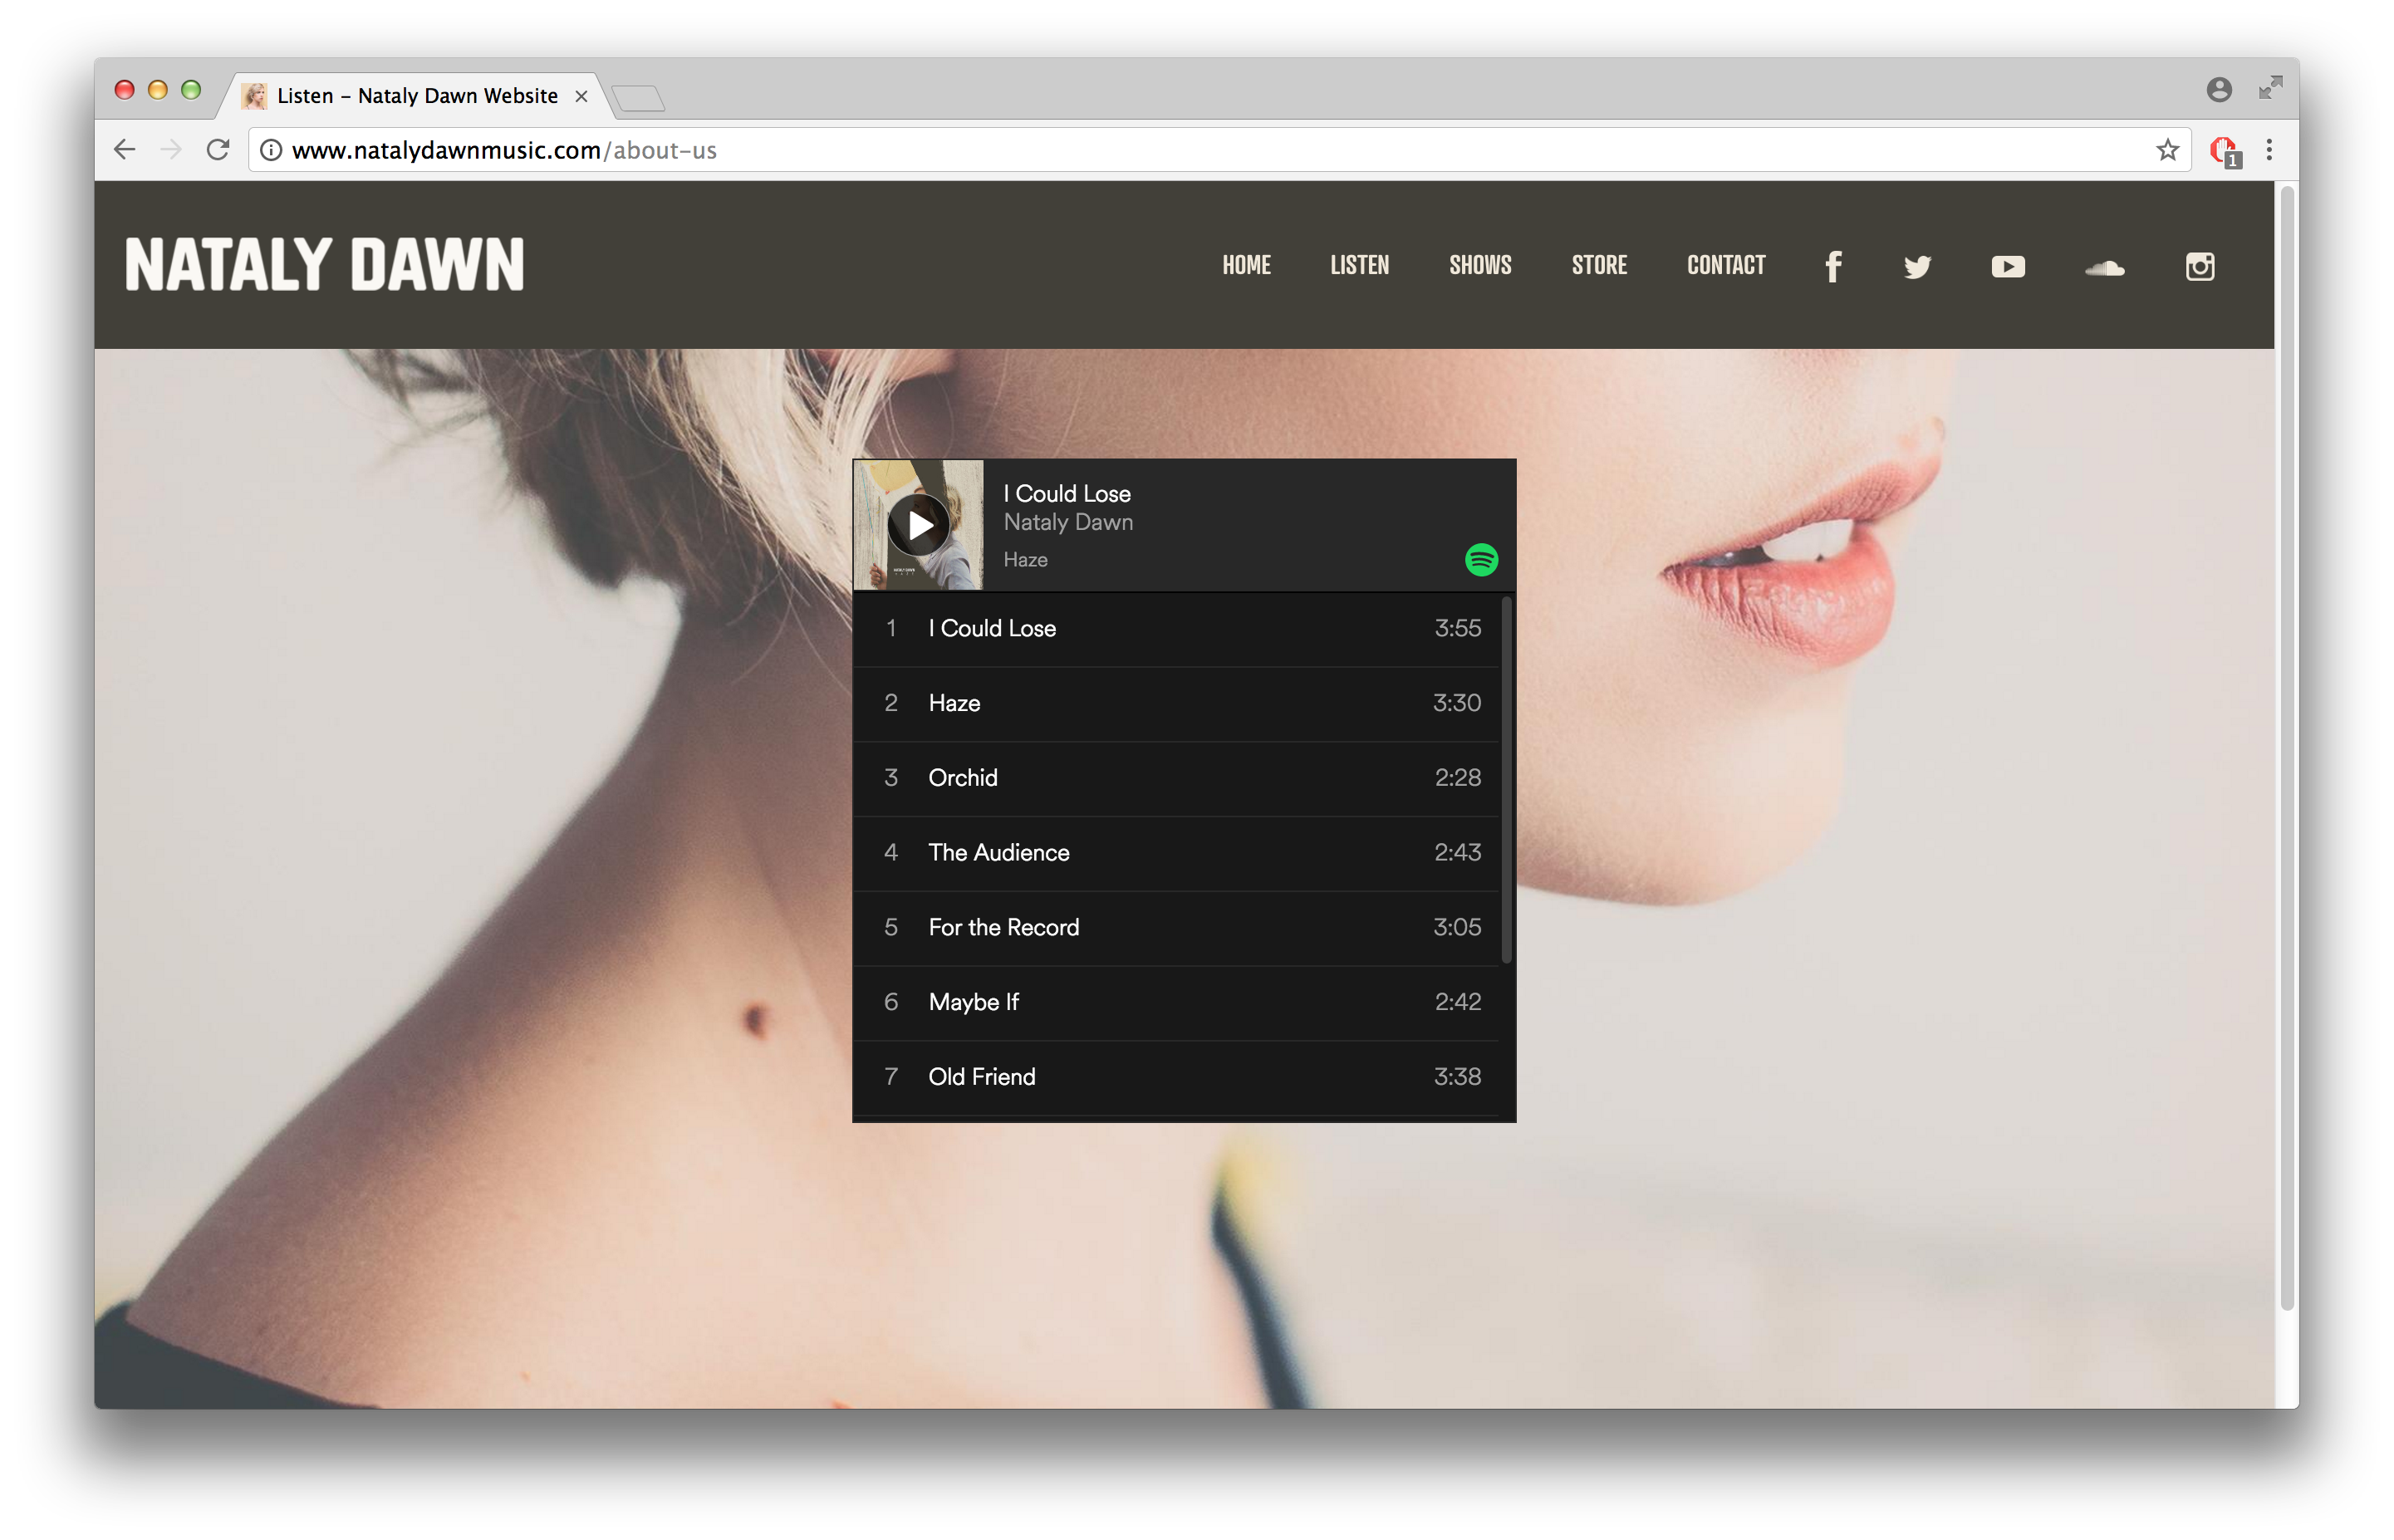Click the NATALY DAWN site logo

[x=324, y=265]
